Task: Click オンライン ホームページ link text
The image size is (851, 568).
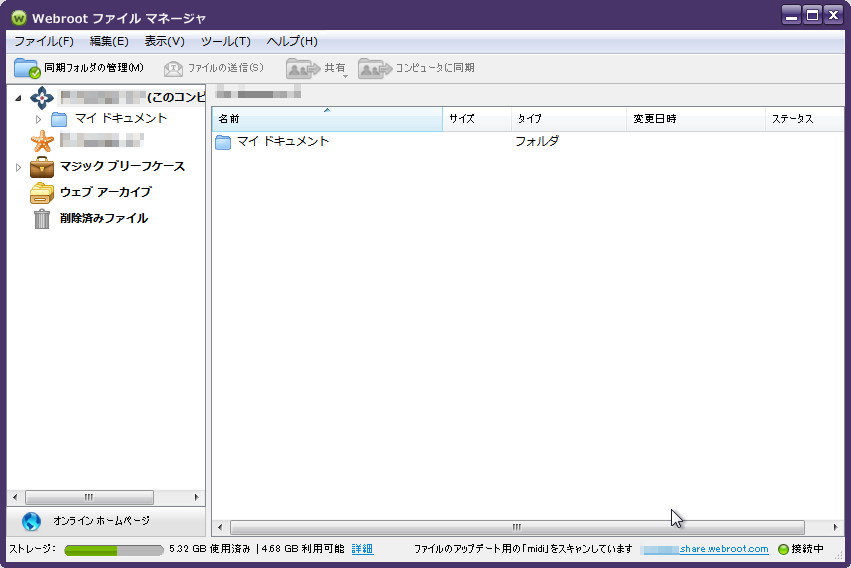Action: point(101,521)
